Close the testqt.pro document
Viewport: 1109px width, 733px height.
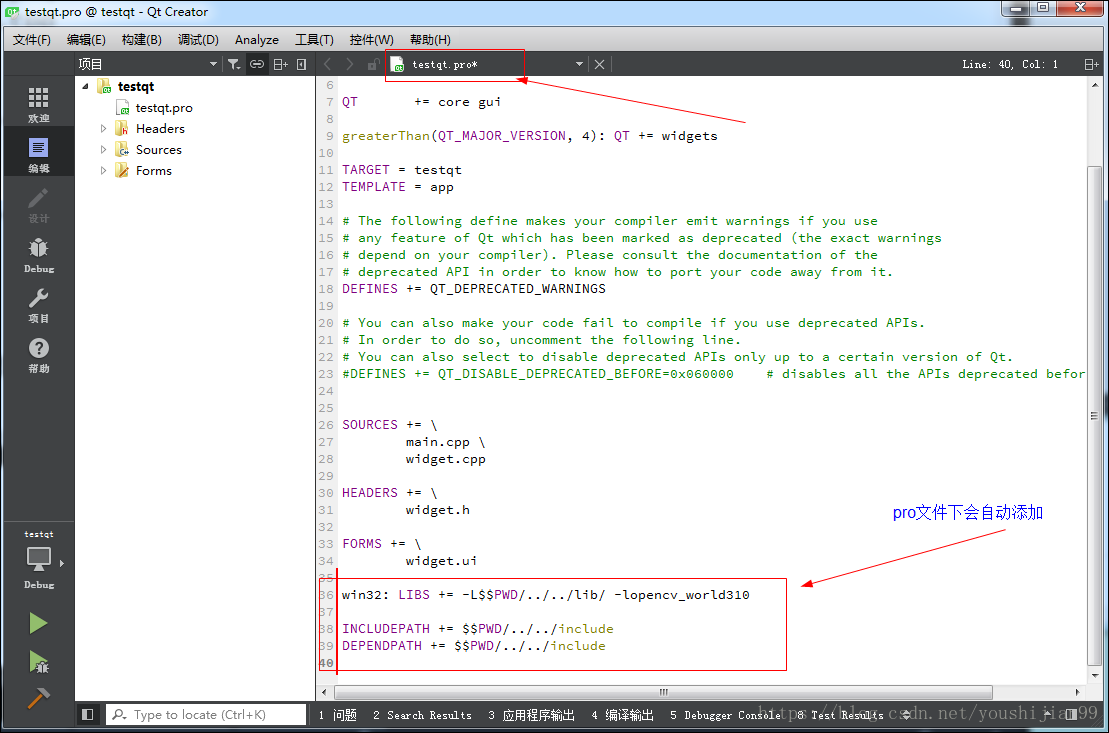click(x=599, y=64)
